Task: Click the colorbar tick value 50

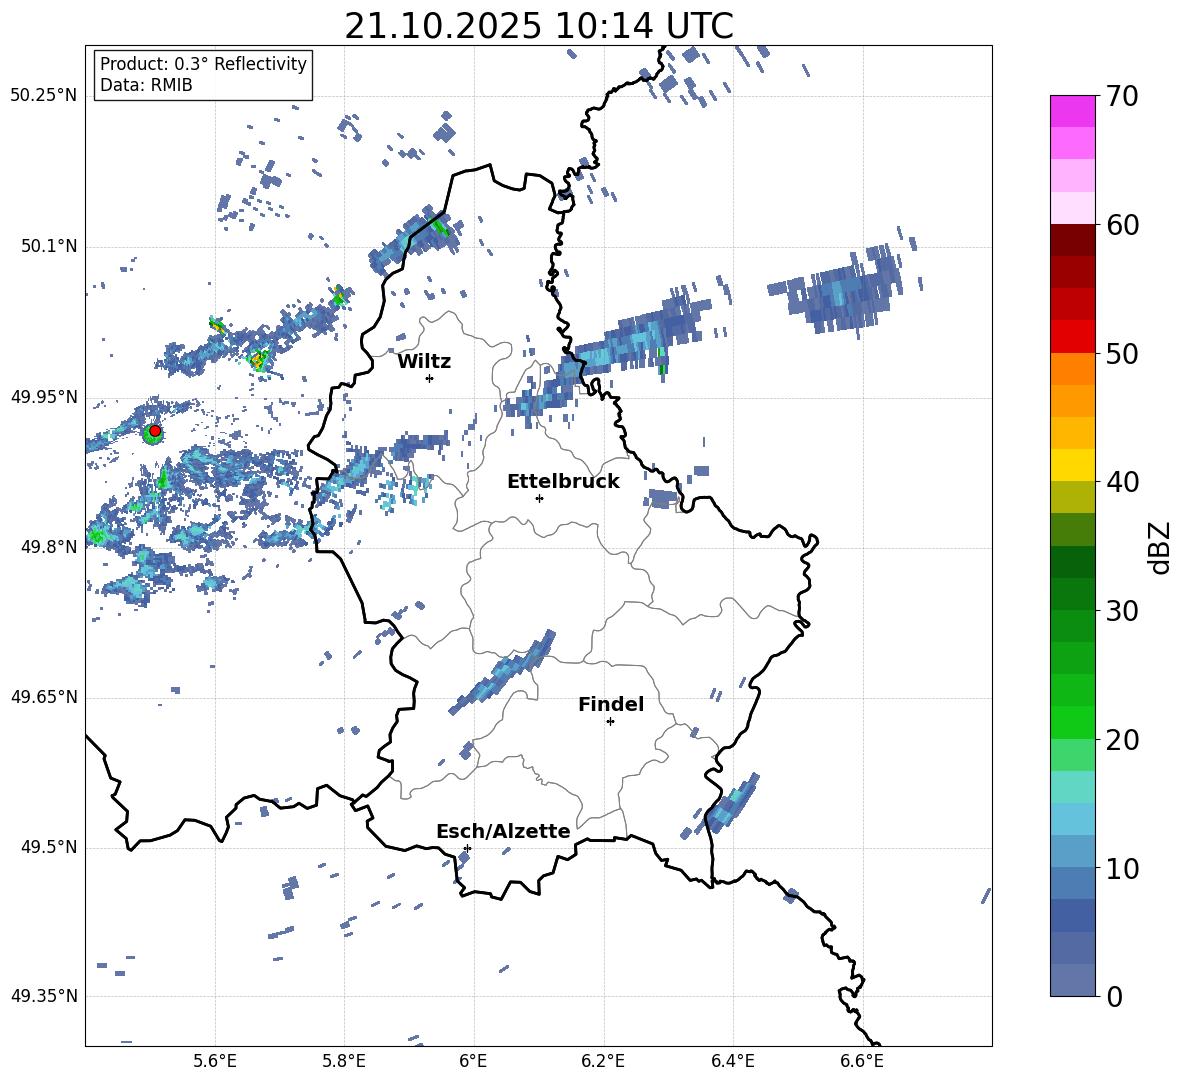Action: [x=1122, y=353]
